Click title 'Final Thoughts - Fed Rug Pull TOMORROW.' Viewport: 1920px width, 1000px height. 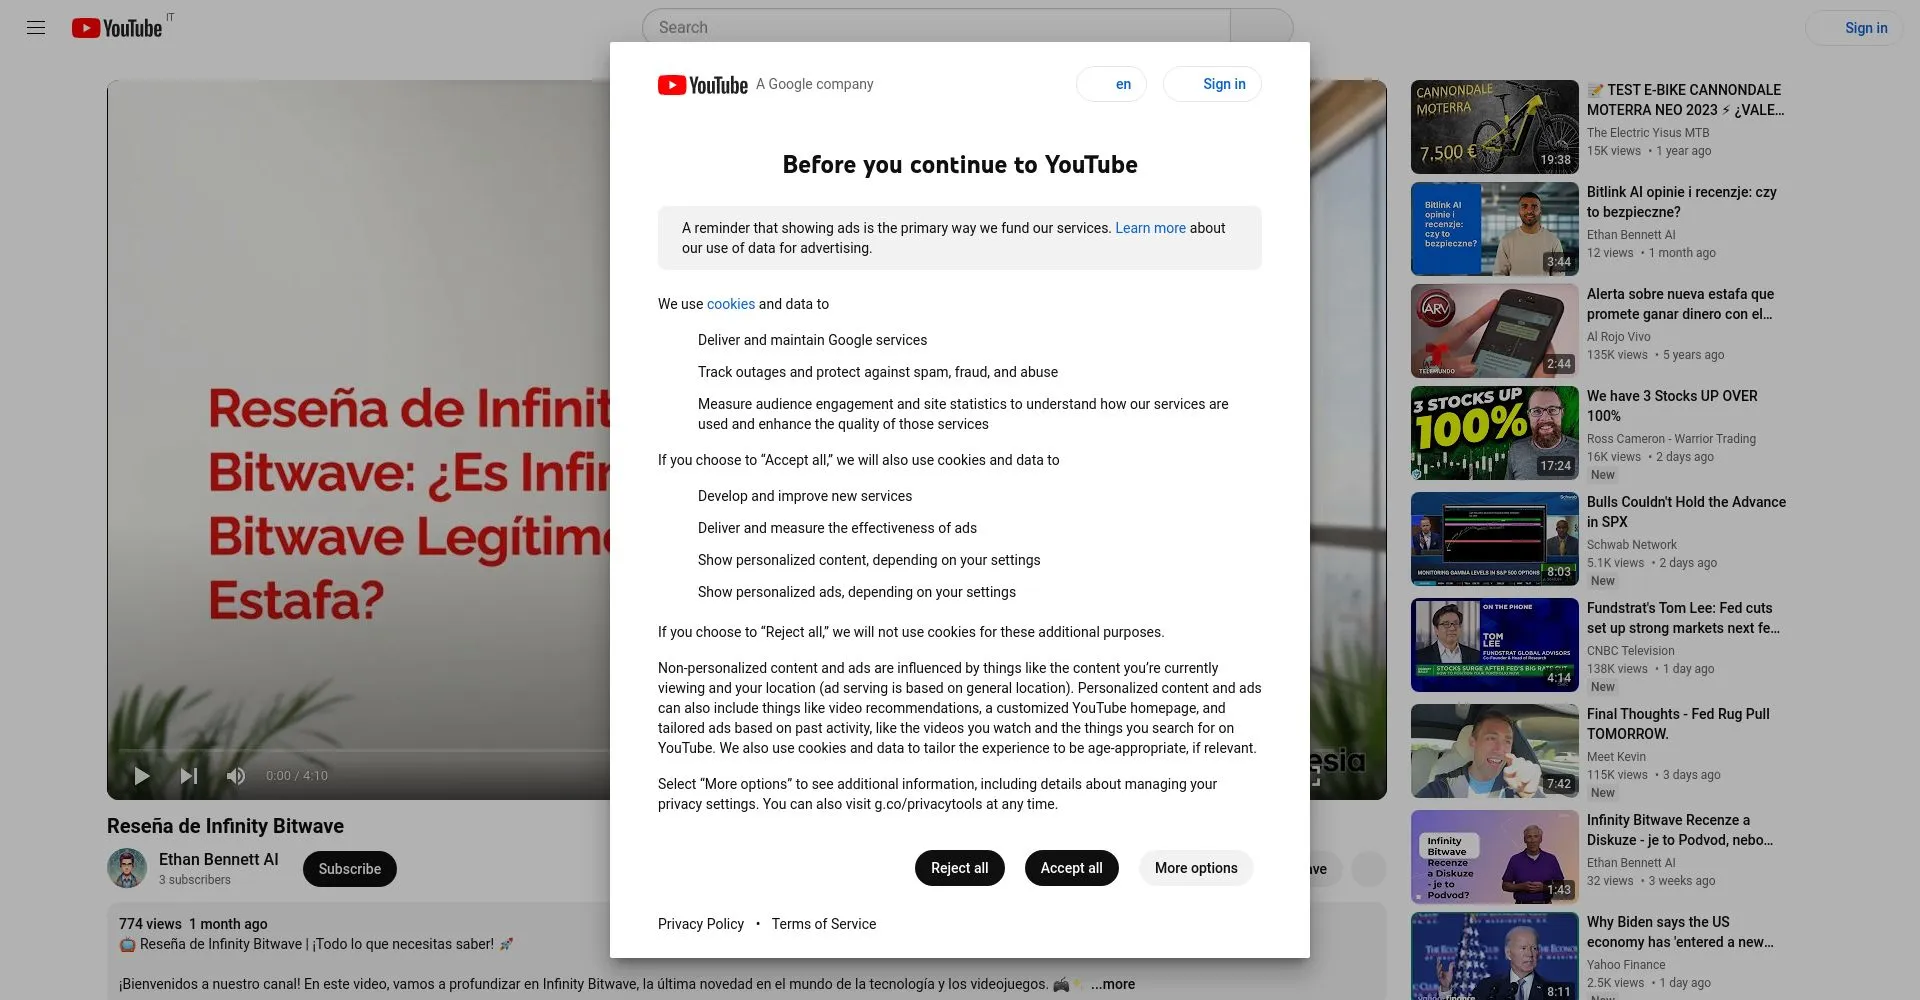(1678, 724)
